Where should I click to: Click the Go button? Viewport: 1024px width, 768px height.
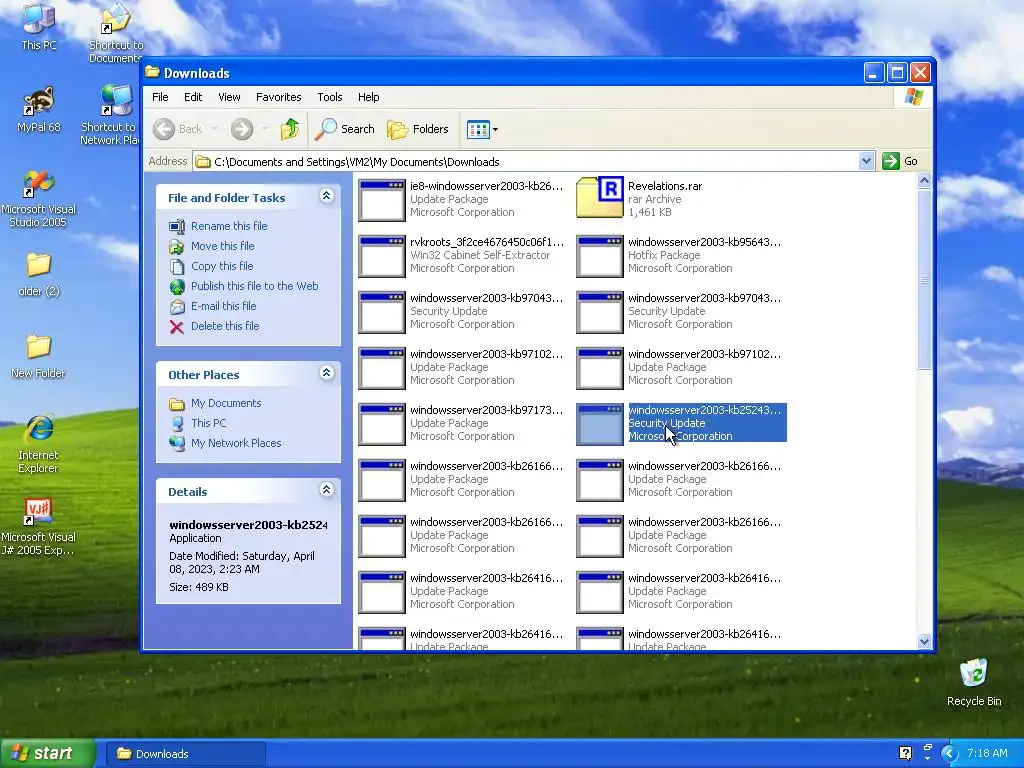point(901,161)
